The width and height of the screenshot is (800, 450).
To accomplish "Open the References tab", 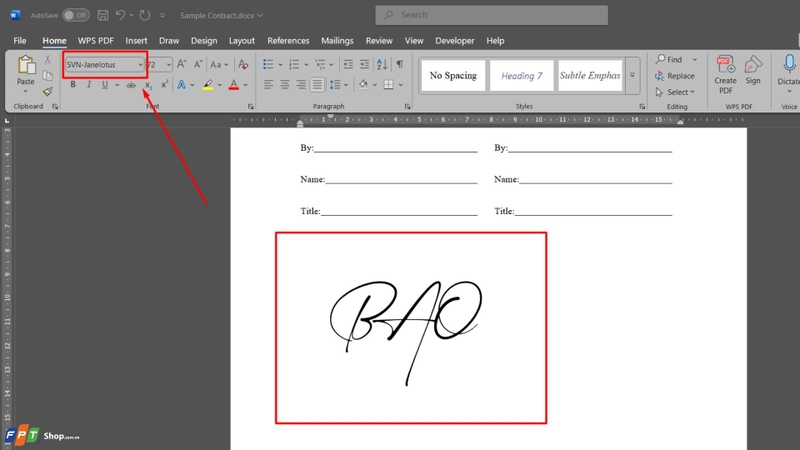I will pyautogui.click(x=288, y=41).
